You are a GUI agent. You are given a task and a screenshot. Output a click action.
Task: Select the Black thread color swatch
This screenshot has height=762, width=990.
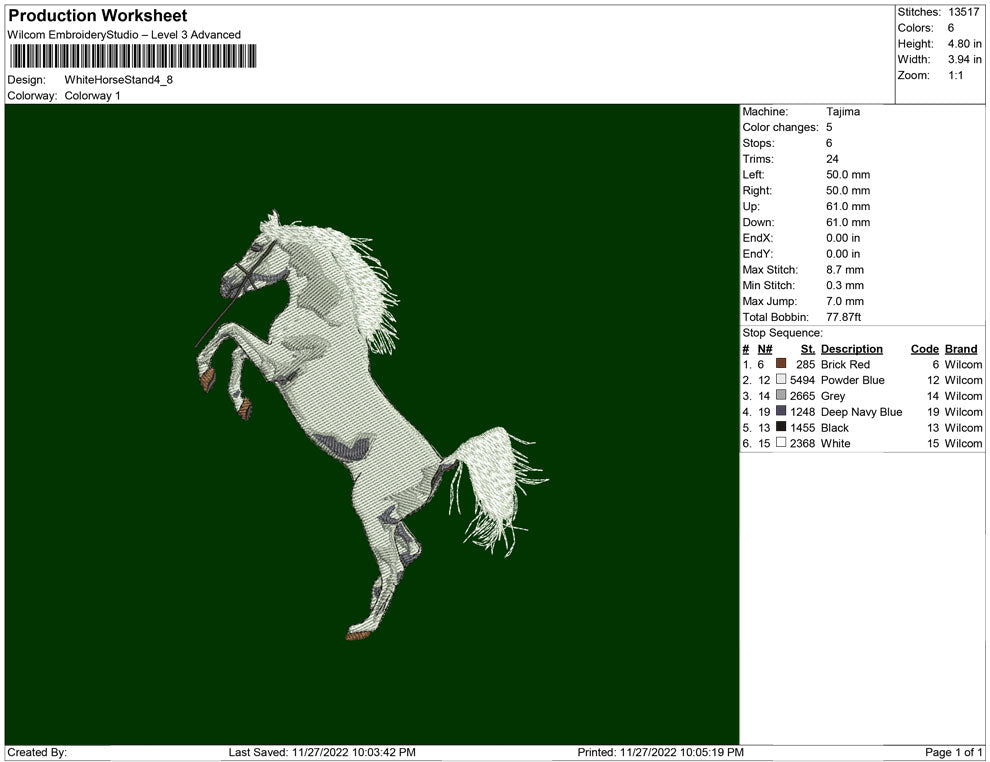coord(781,428)
